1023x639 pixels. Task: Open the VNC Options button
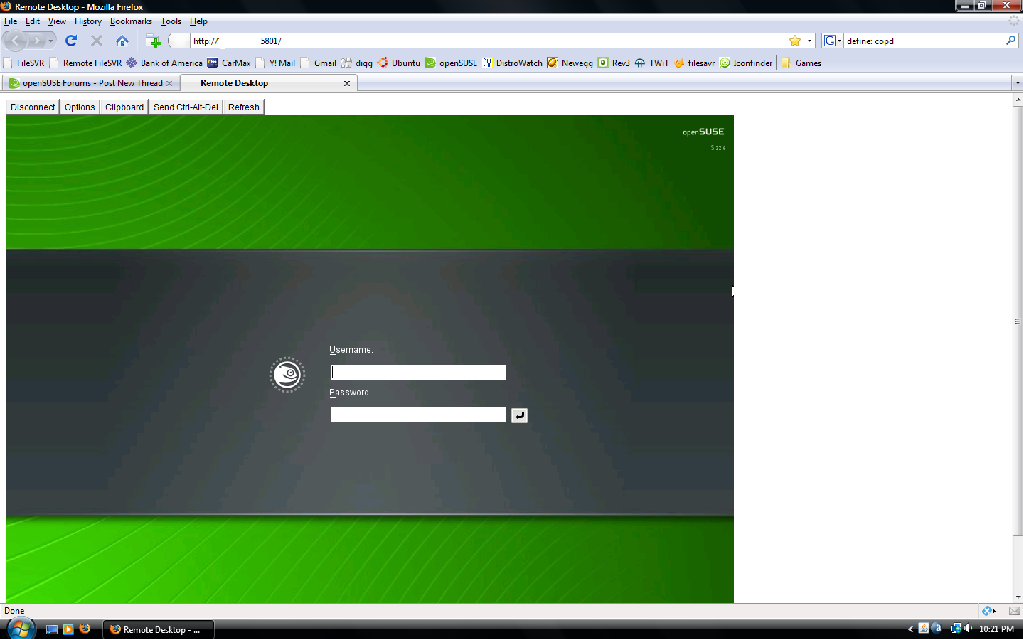[80, 107]
